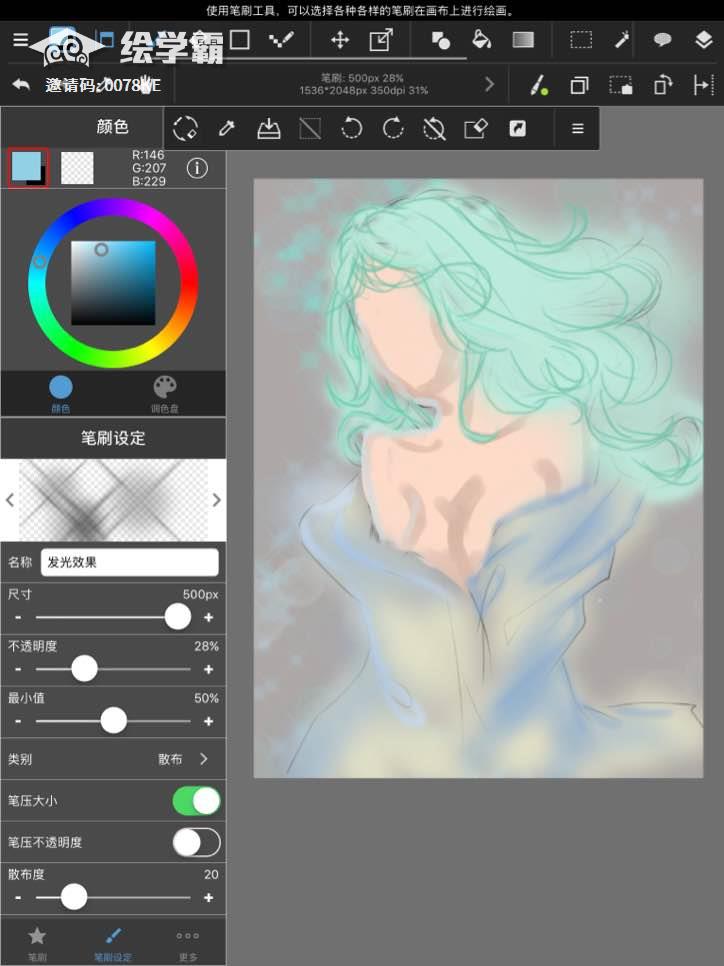Select the transparent color swatch
The width and height of the screenshot is (724, 966).
[77, 168]
